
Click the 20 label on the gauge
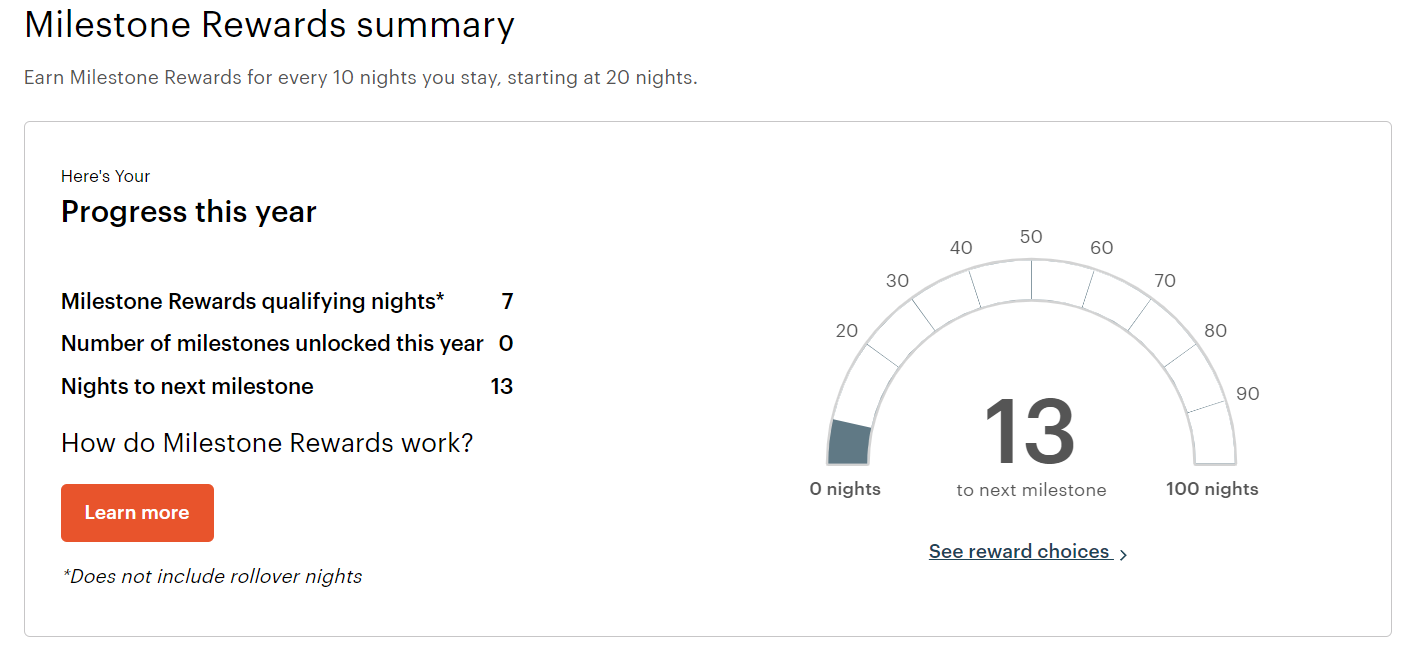(x=847, y=331)
